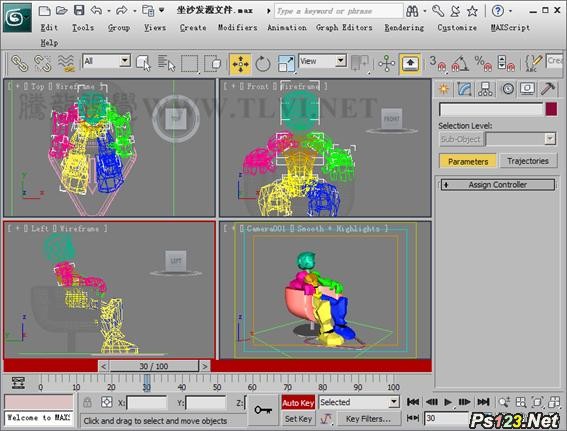Screen dimensions: 567x431
Task: Open the Tools menu
Action: pos(83,27)
